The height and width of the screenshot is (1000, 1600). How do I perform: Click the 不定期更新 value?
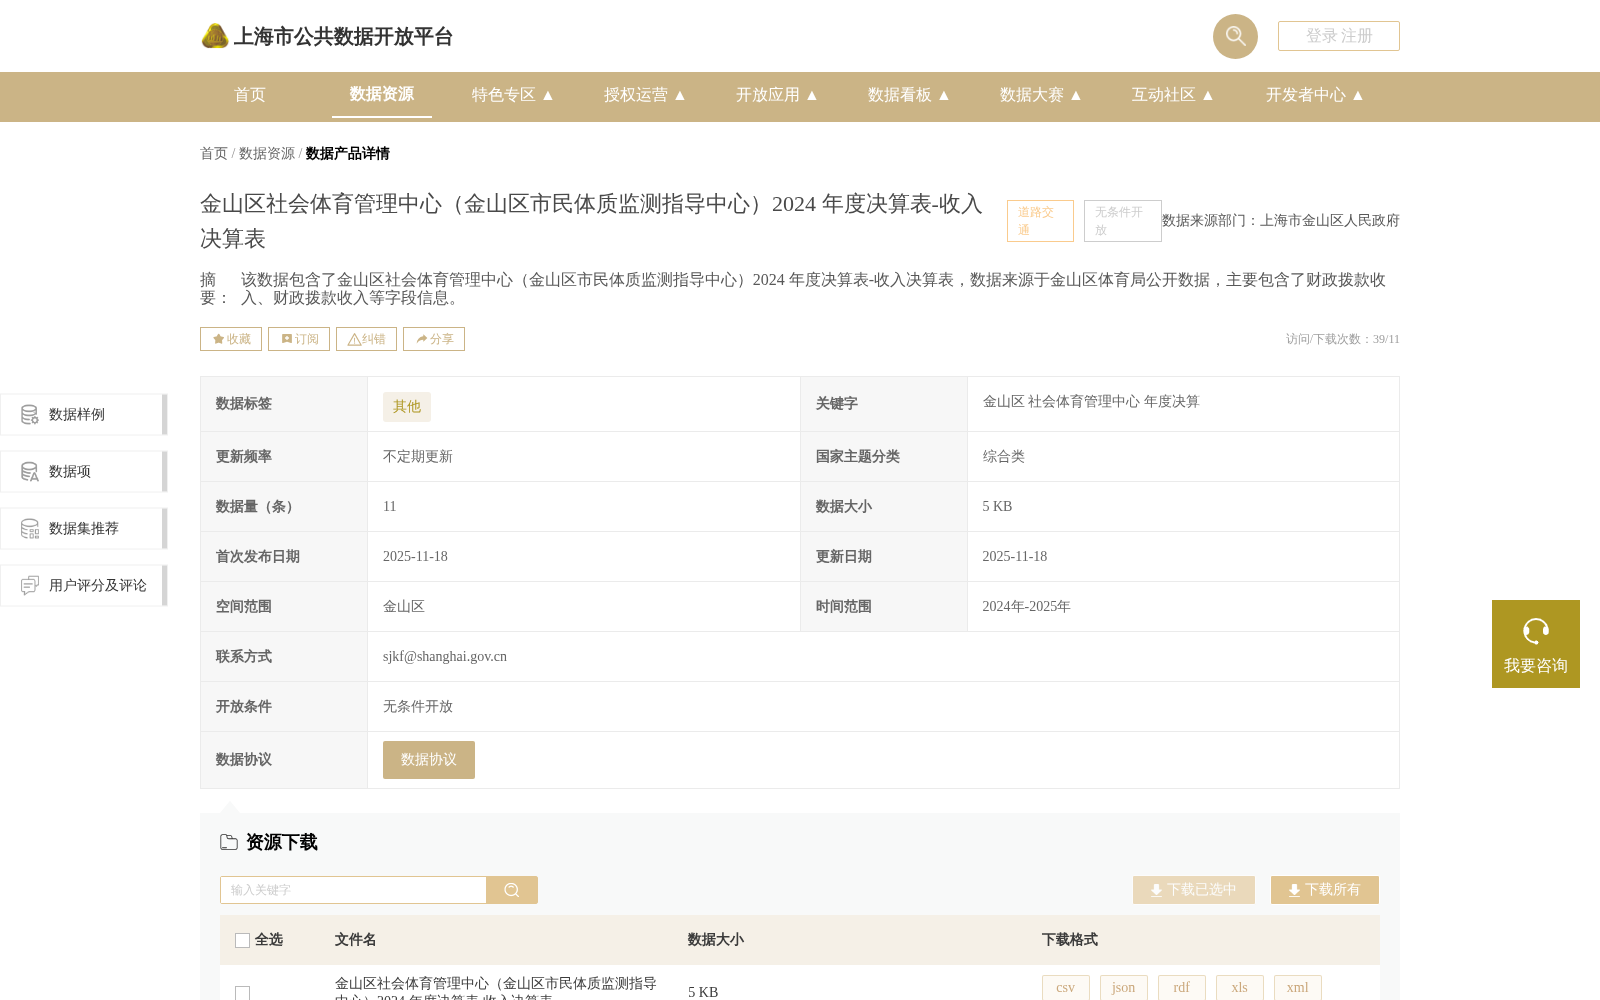point(418,457)
